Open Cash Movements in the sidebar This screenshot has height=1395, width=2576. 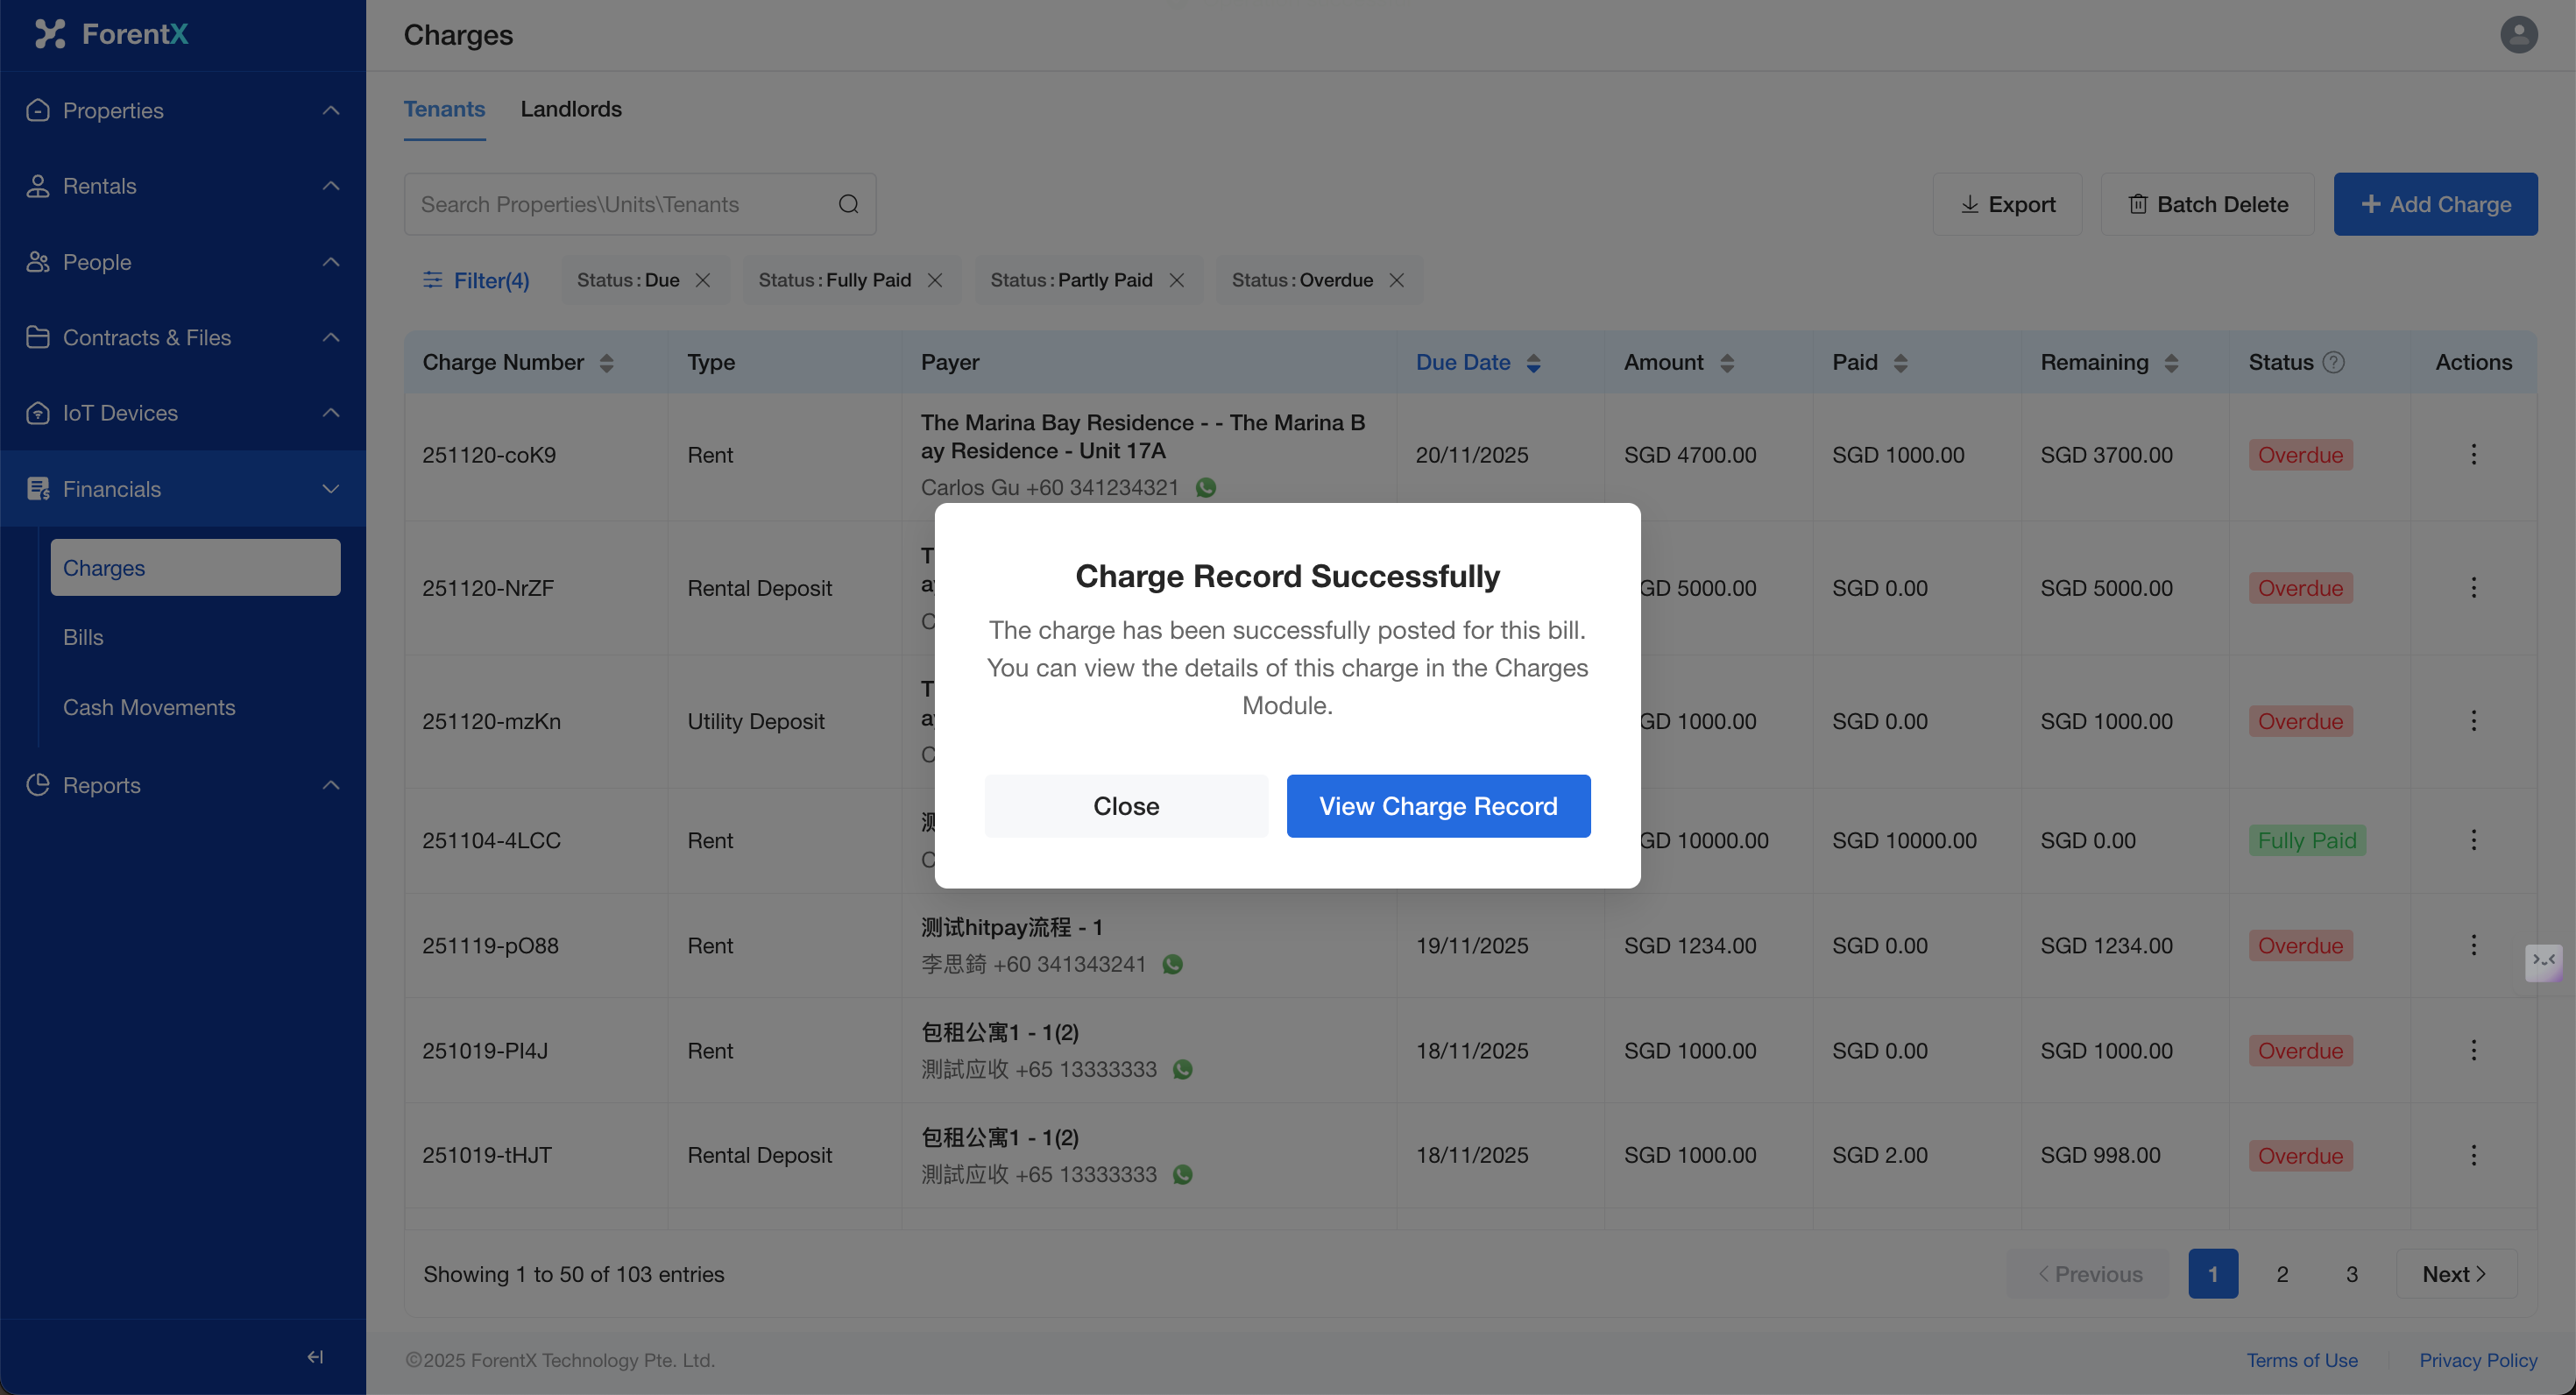pos(149,707)
